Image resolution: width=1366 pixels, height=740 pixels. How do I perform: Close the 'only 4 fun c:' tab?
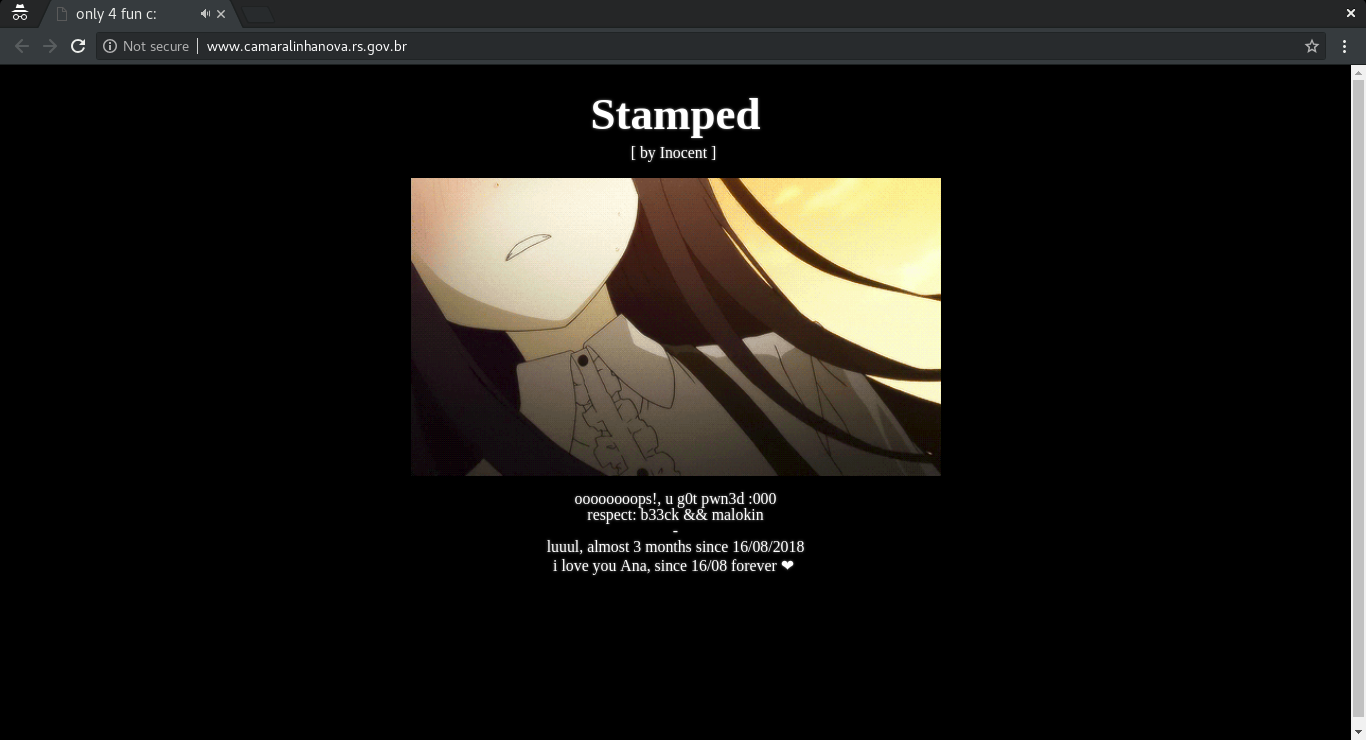click(222, 14)
